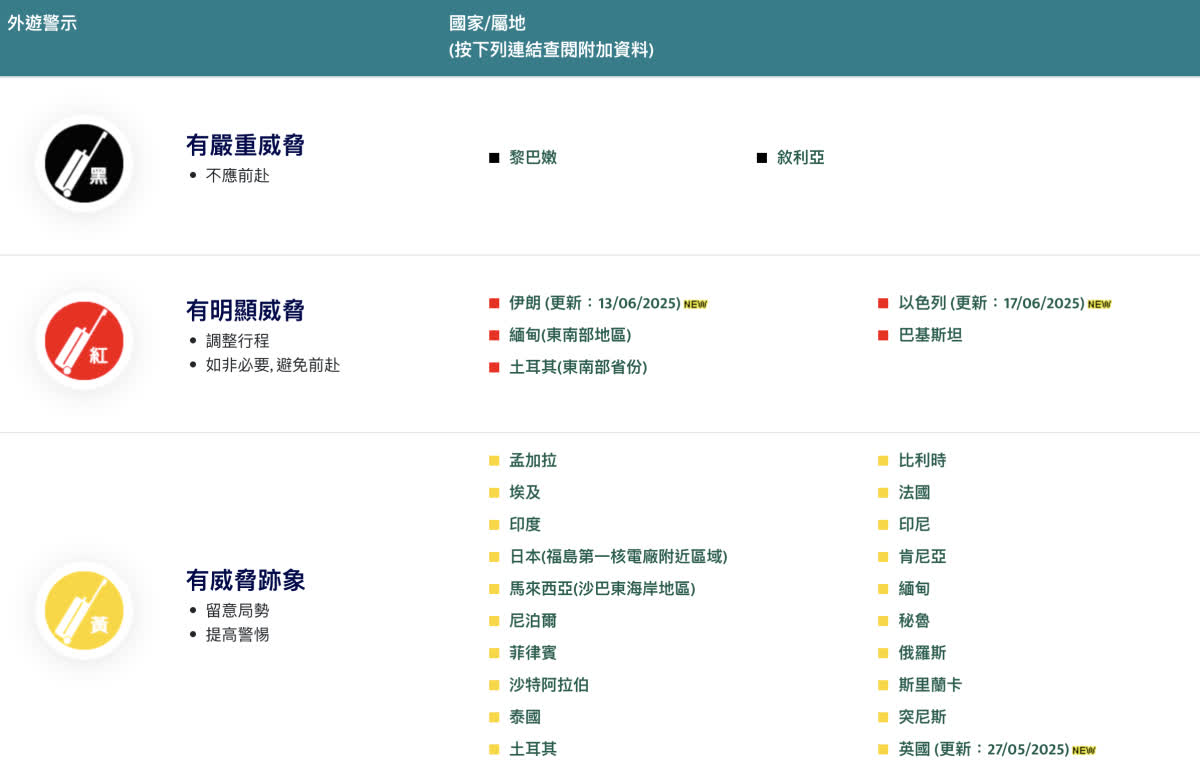Click the 不應前赴 bullet text
Image resolution: width=1200 pixels, height=779 pixels.
[238, 176]
